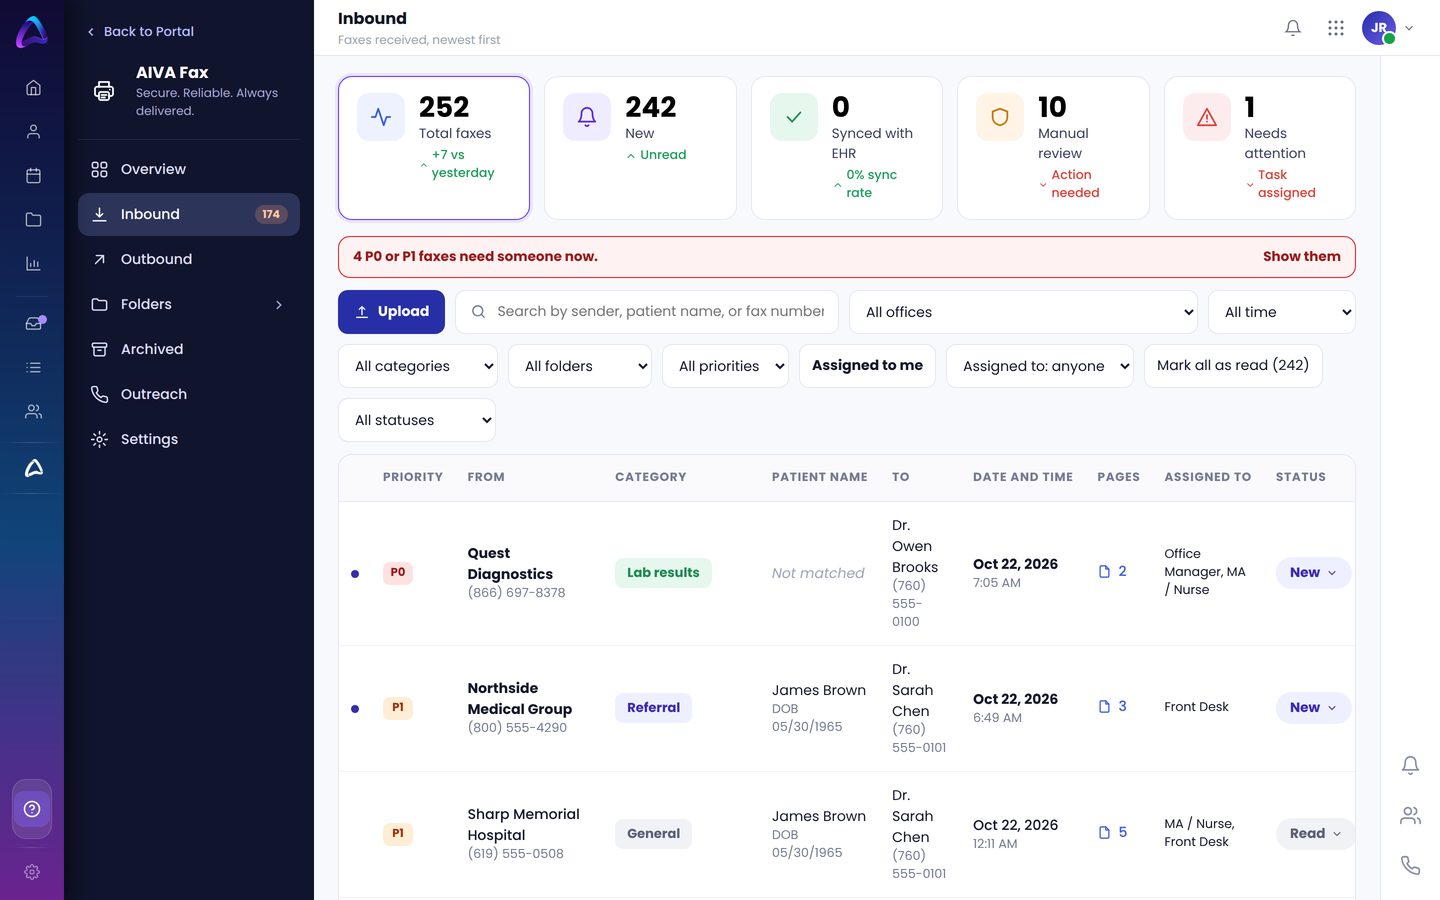Open the page icon in the Northside Medical row
The image size is (1440, 900).
[1105, 707]
